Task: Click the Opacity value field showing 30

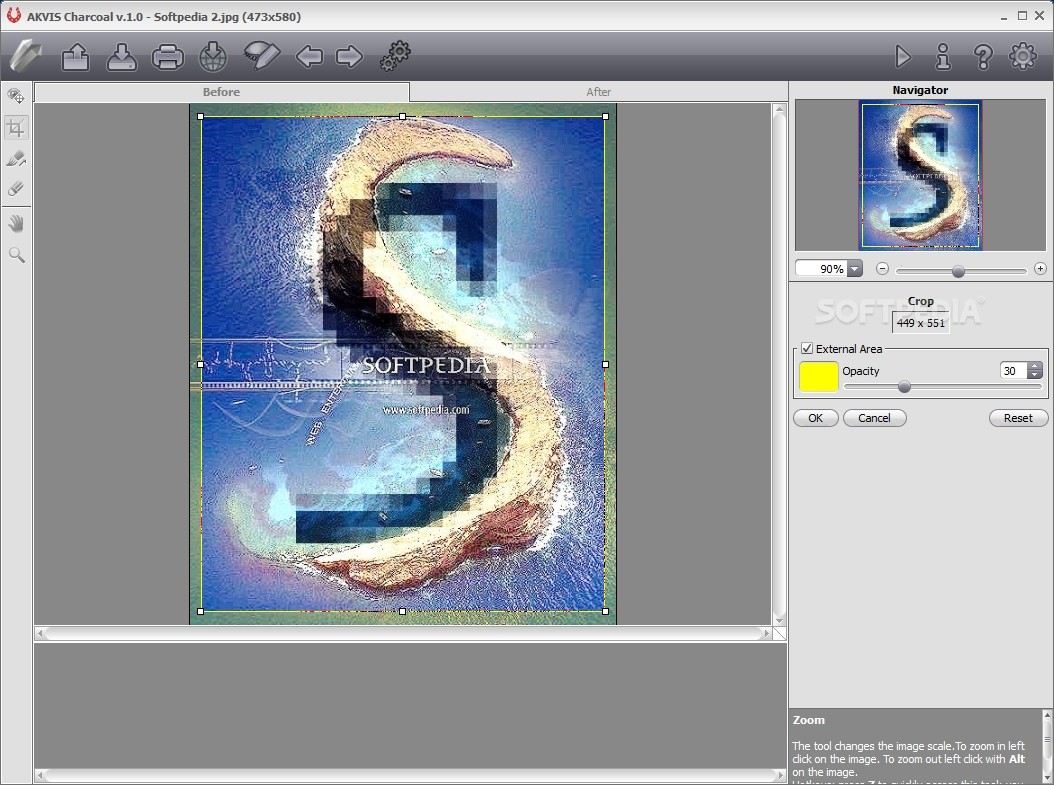Action: pyautogui.click(x=1014, y=371)
